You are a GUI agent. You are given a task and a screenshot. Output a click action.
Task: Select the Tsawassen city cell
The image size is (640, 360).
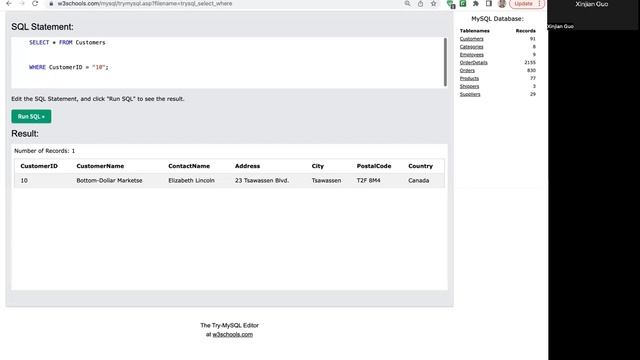[326, 180]
